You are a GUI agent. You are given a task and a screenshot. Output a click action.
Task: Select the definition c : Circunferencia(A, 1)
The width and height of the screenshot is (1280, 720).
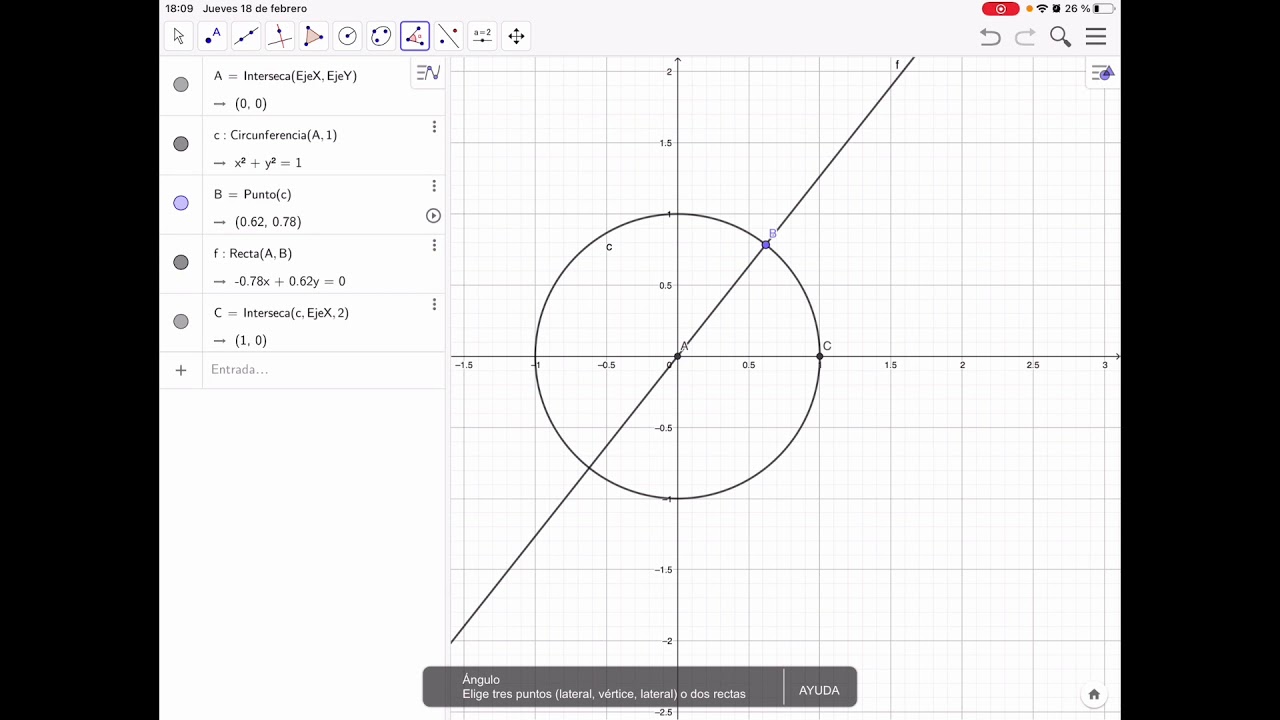click(x=275, y=135)
